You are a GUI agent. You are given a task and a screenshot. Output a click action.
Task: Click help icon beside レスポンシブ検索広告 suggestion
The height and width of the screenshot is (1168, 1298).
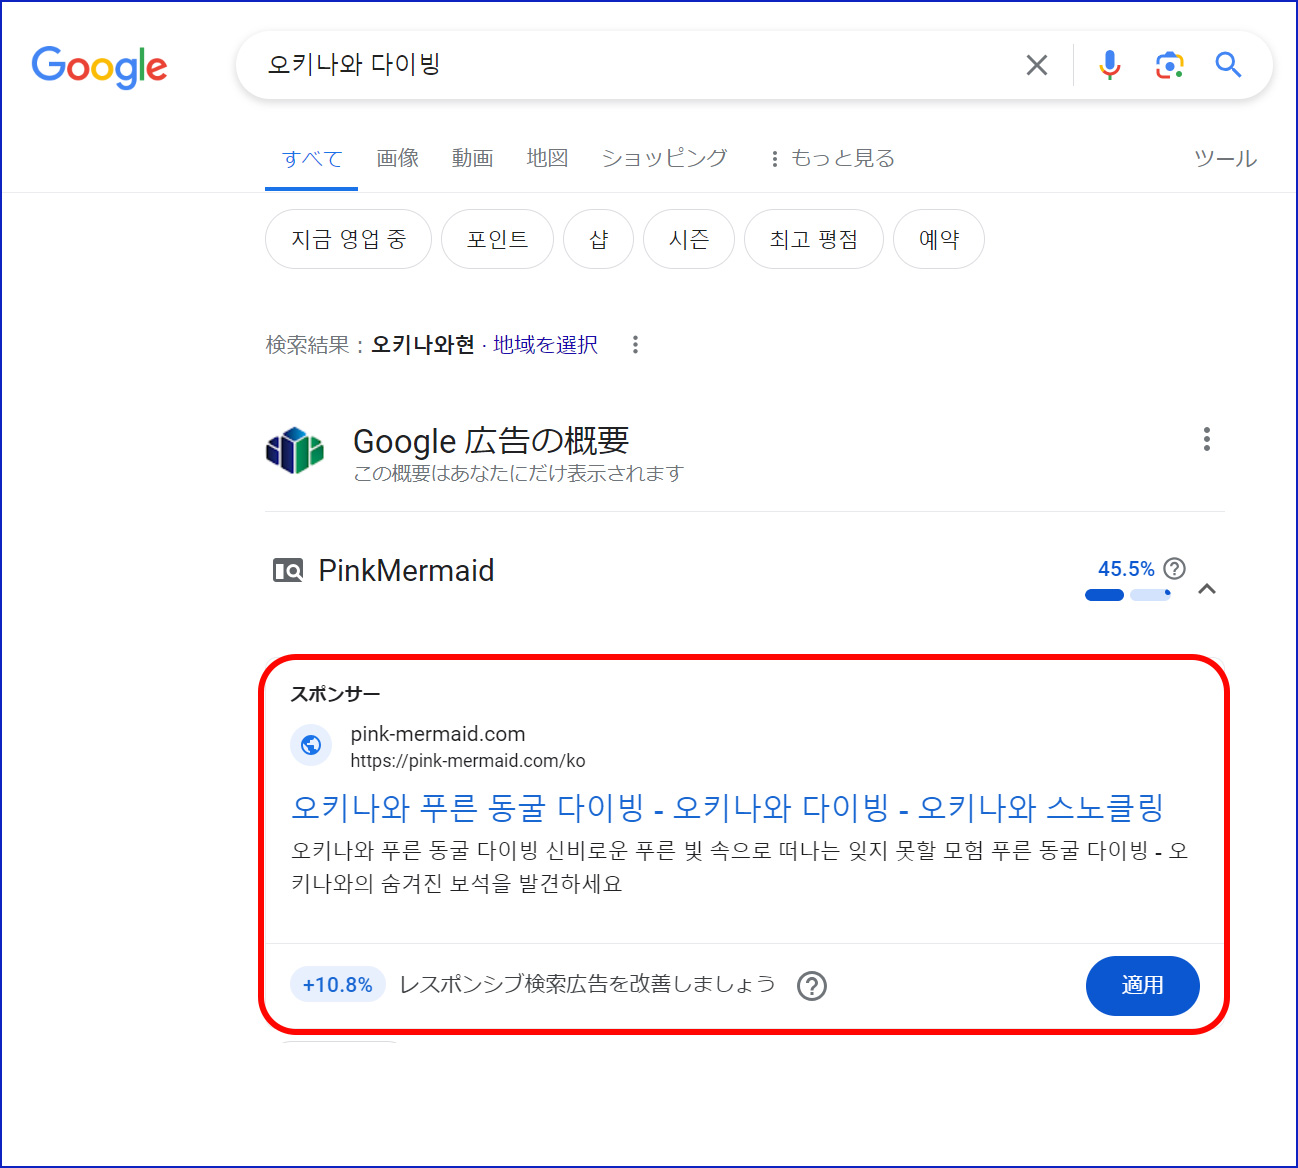point(812,986)
